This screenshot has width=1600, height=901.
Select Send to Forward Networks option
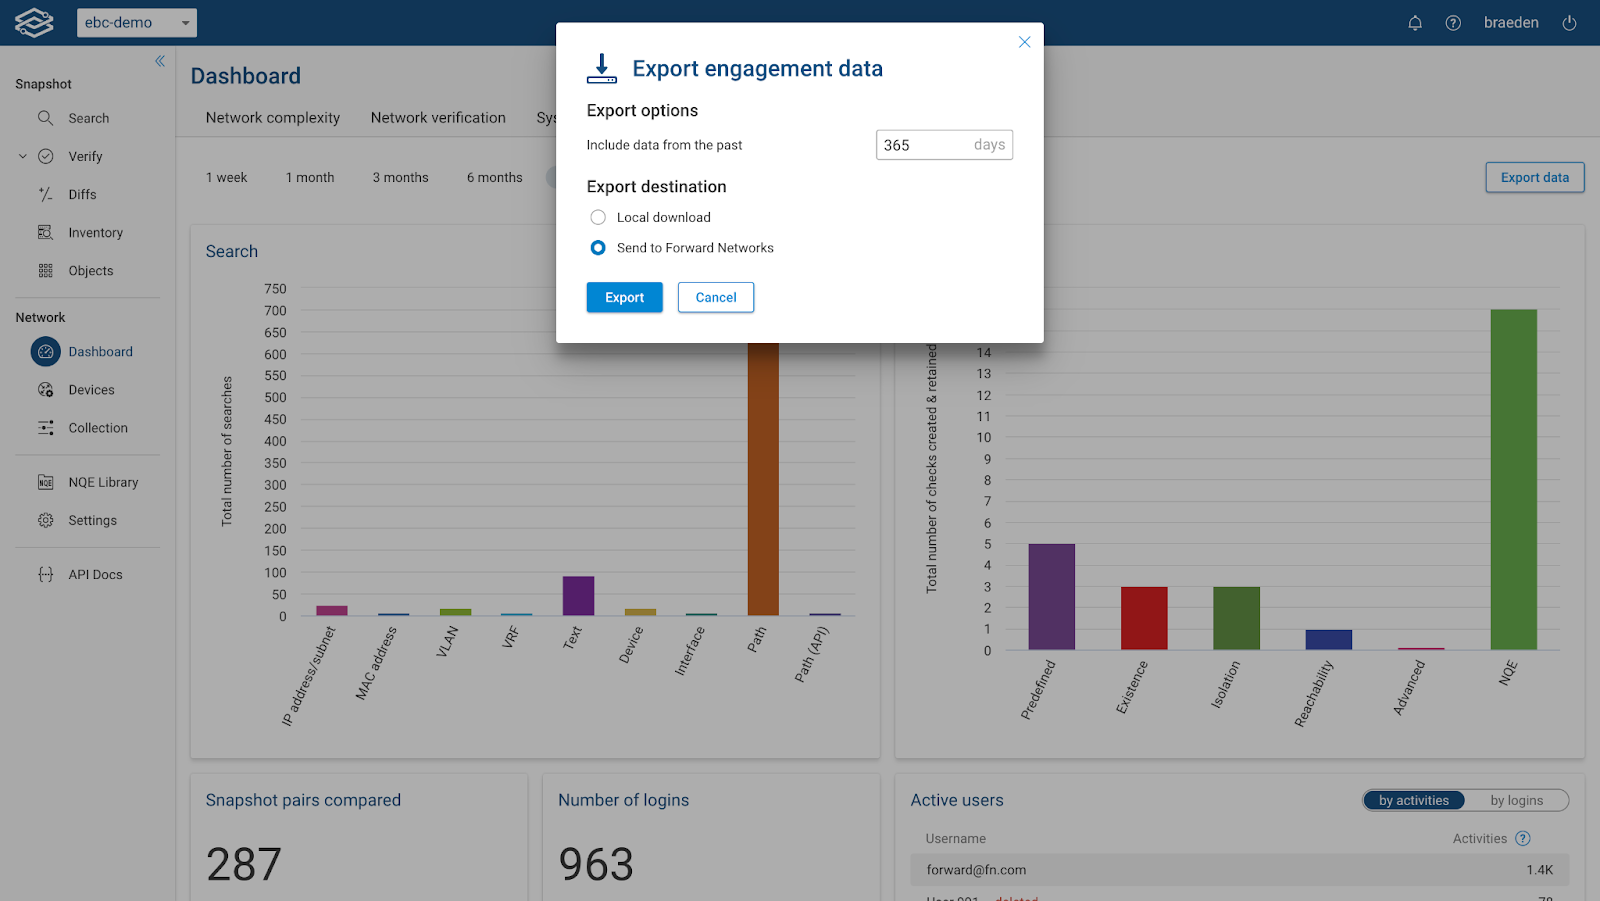pyautogui.click(x=597, y=247)
